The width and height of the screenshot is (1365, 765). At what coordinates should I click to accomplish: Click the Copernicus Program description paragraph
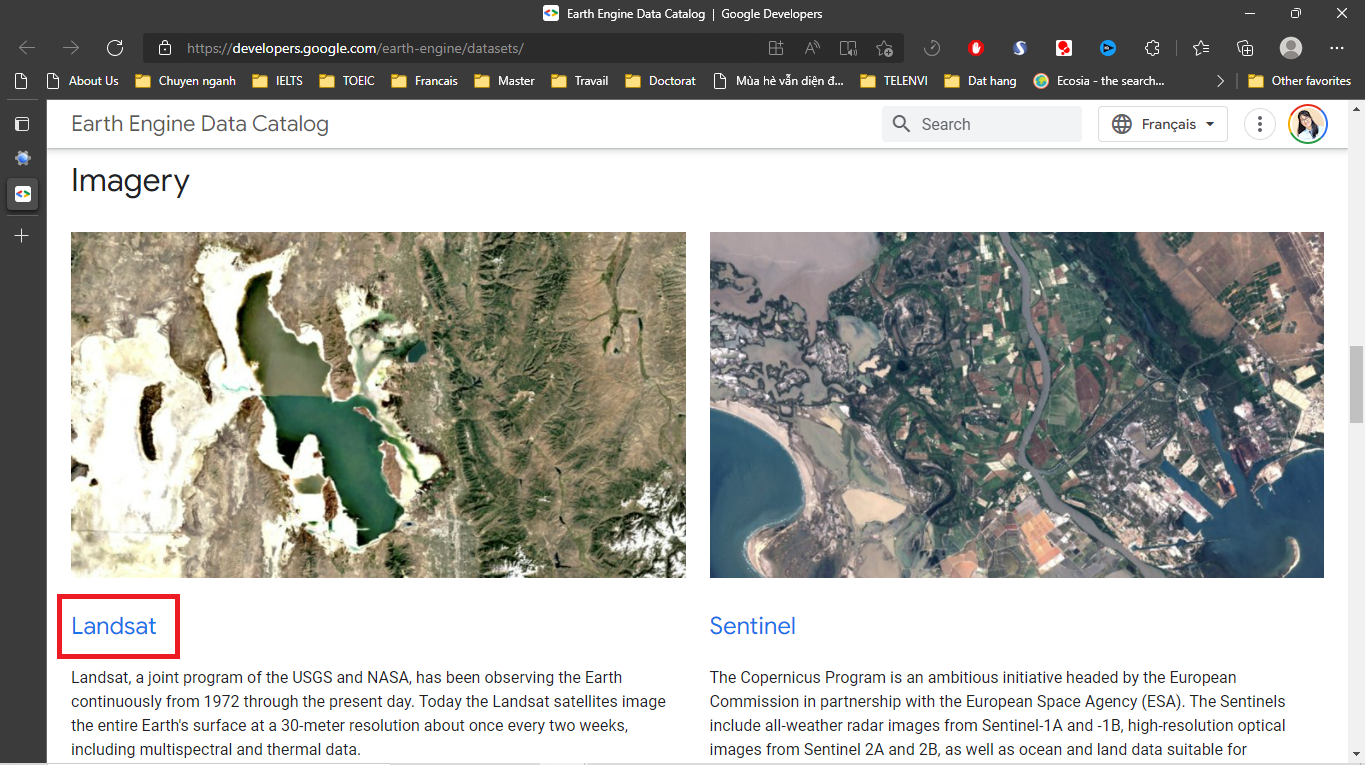coord(998,713)
